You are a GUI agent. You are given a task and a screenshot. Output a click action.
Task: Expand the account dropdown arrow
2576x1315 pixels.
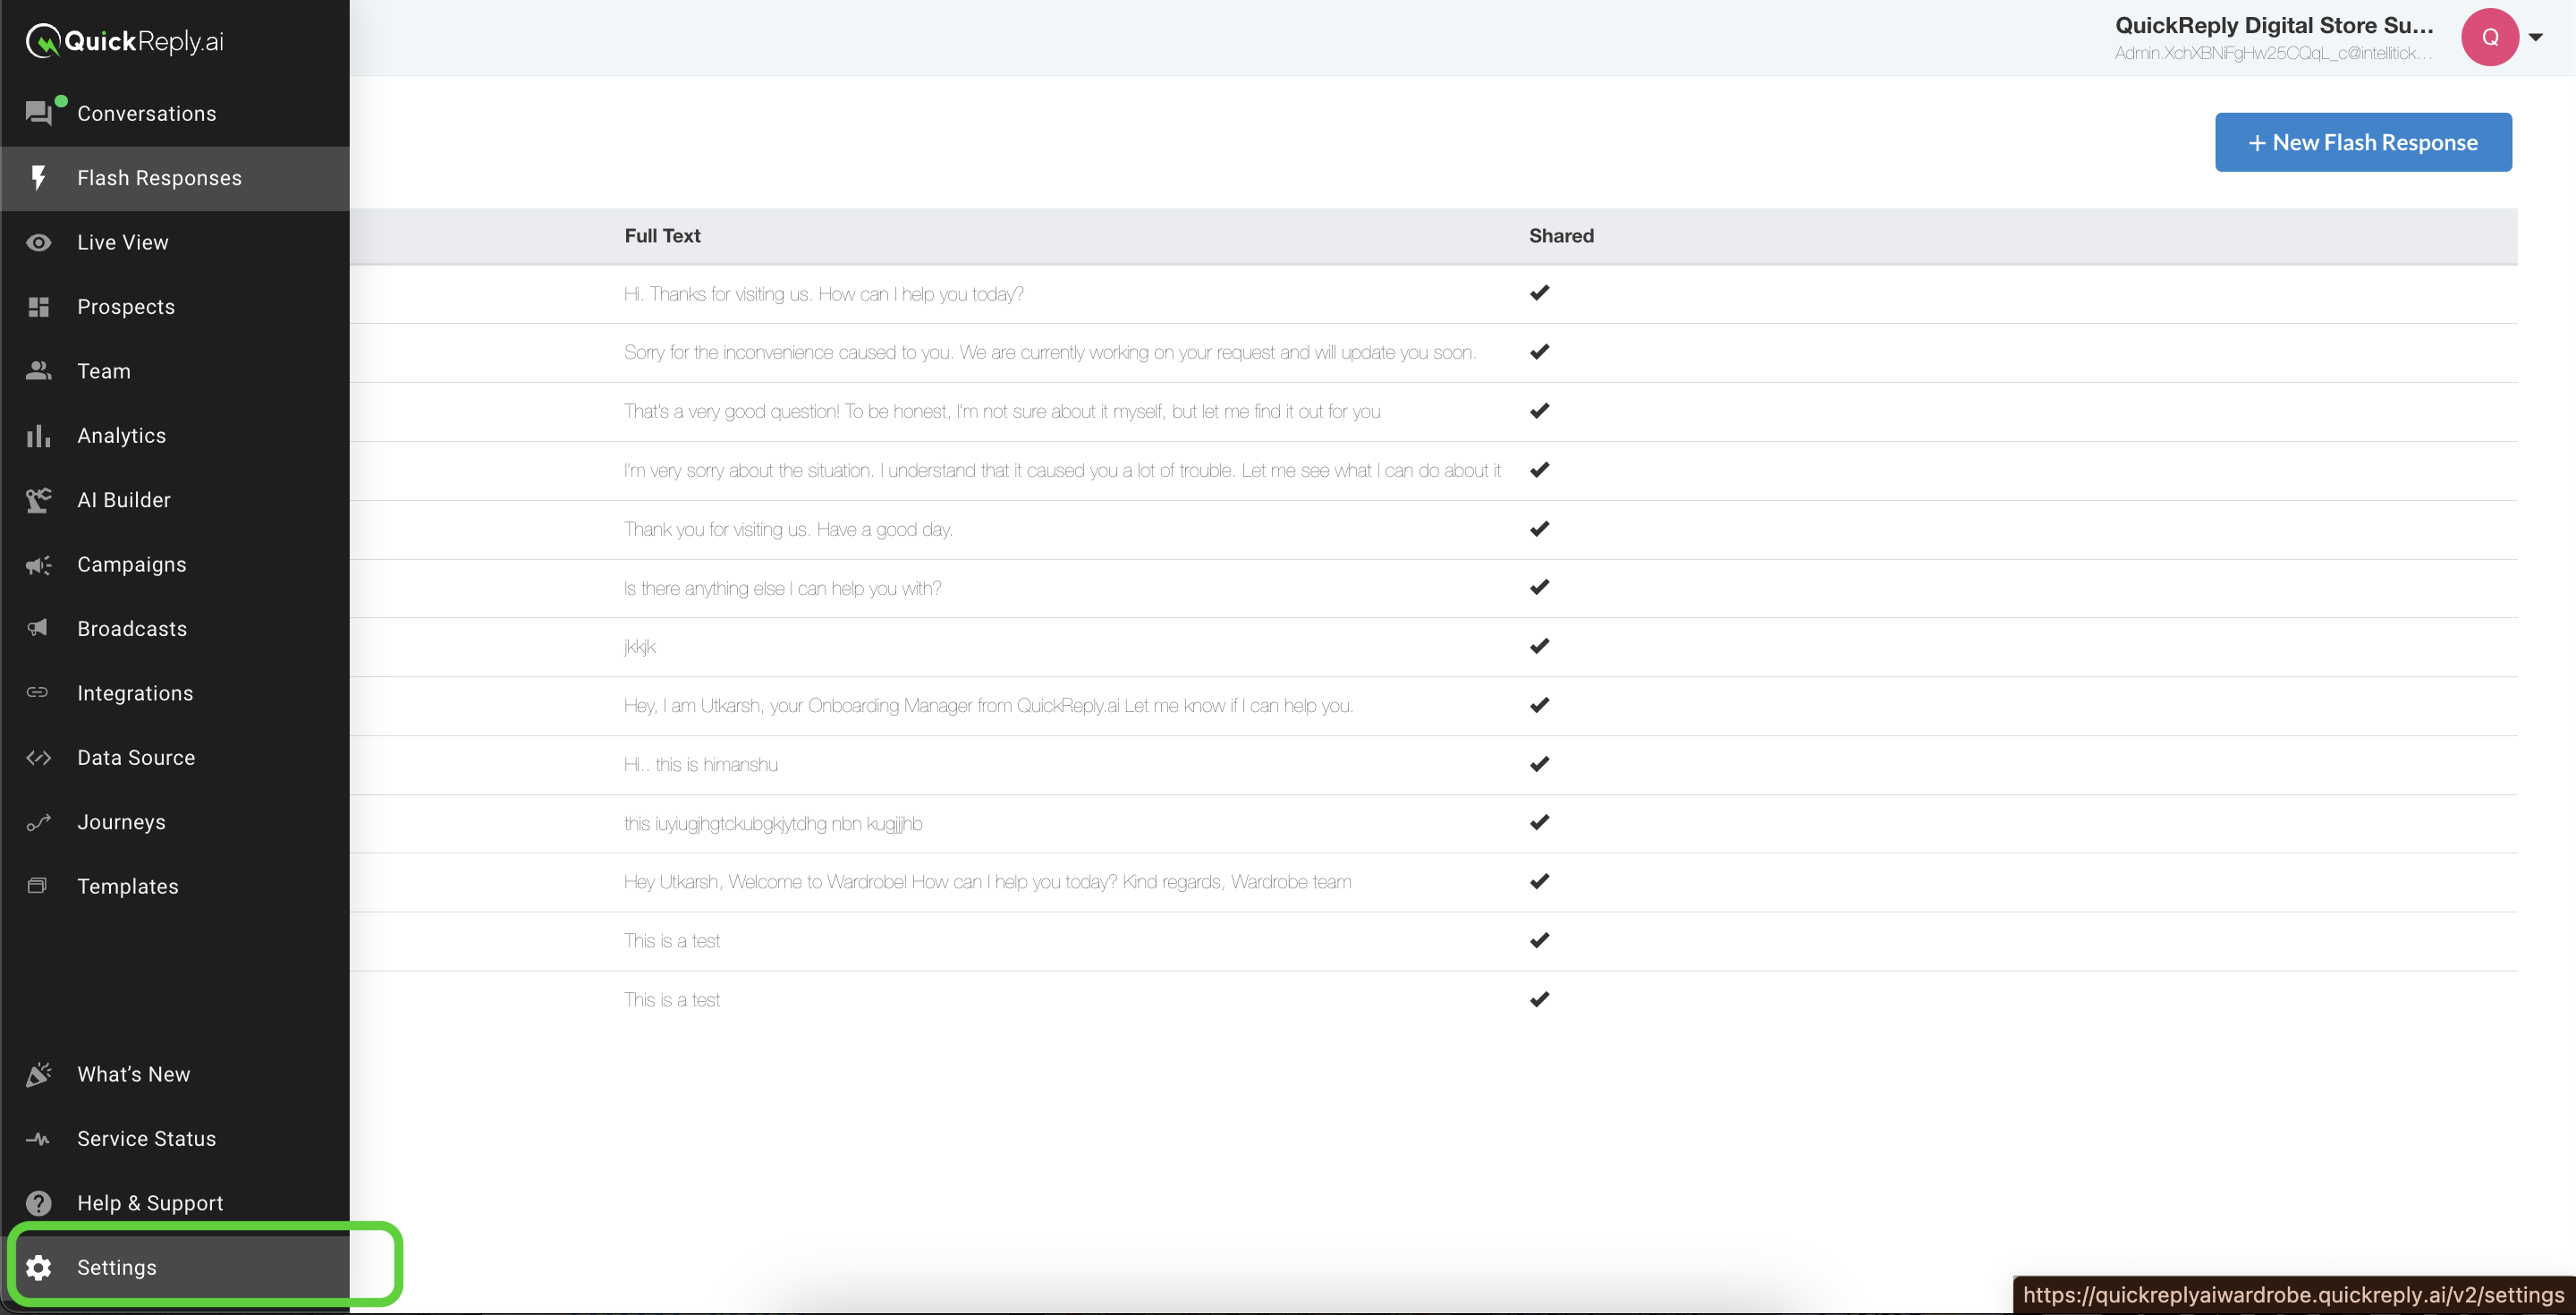coord(2535,37)
